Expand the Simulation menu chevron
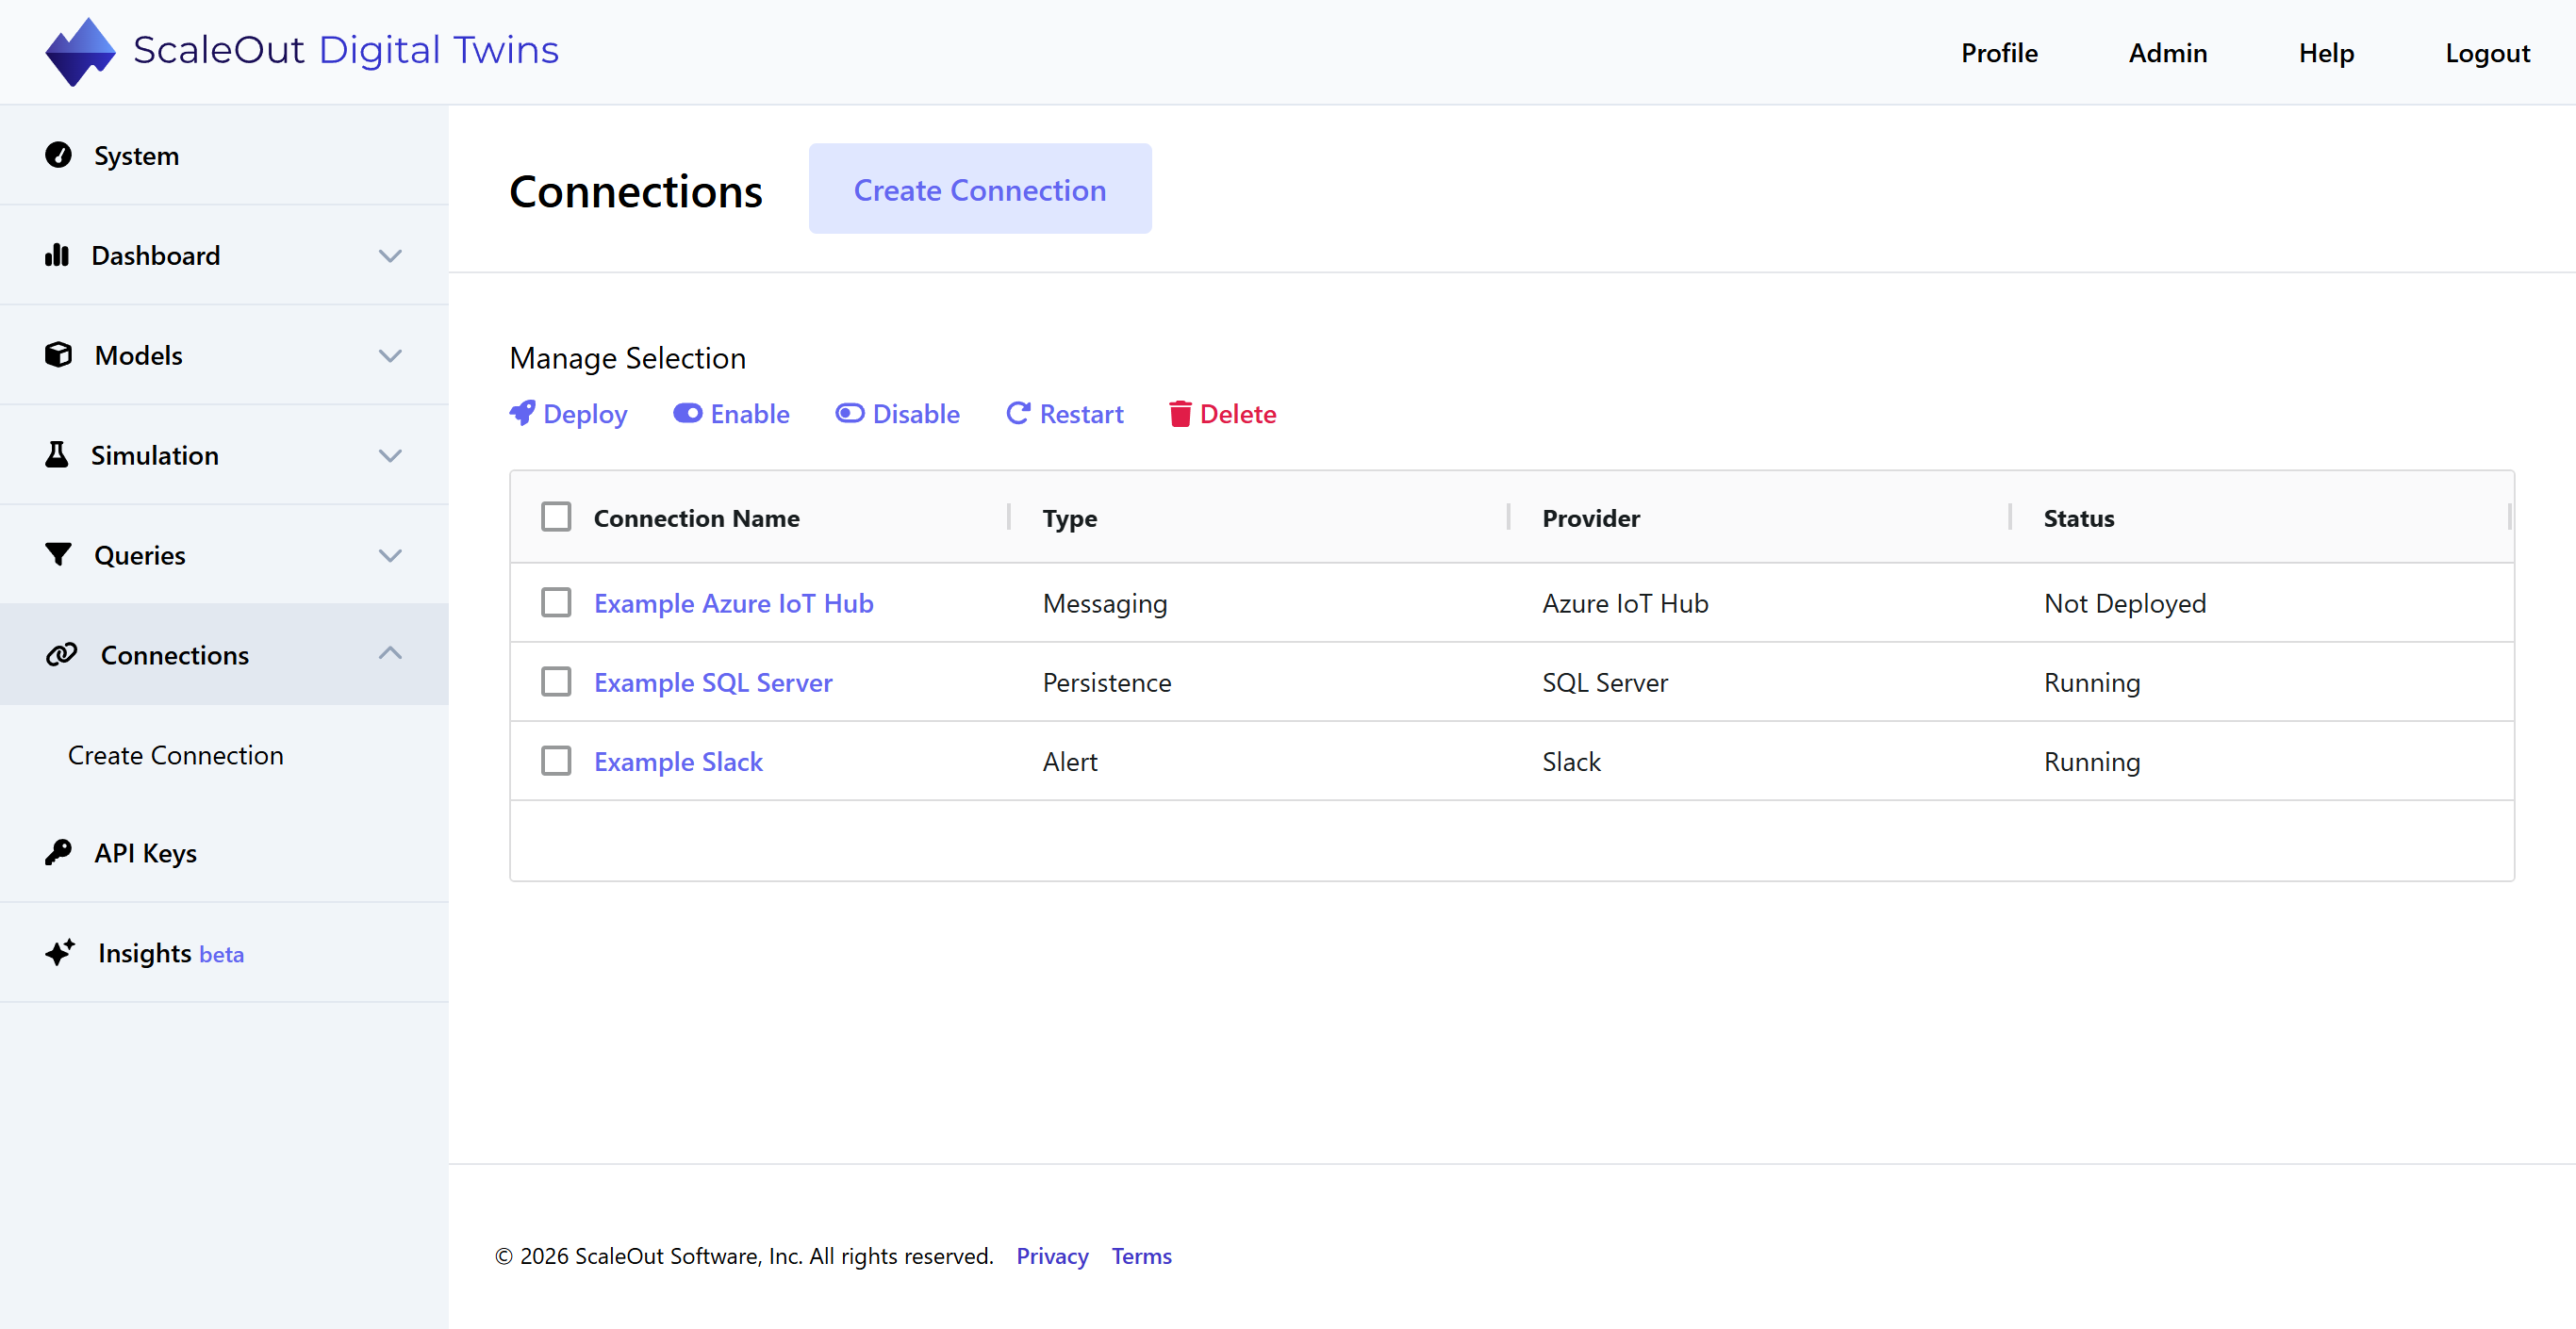The image size is (2576, 1329). pyautogui.click(x=390, y=456)
